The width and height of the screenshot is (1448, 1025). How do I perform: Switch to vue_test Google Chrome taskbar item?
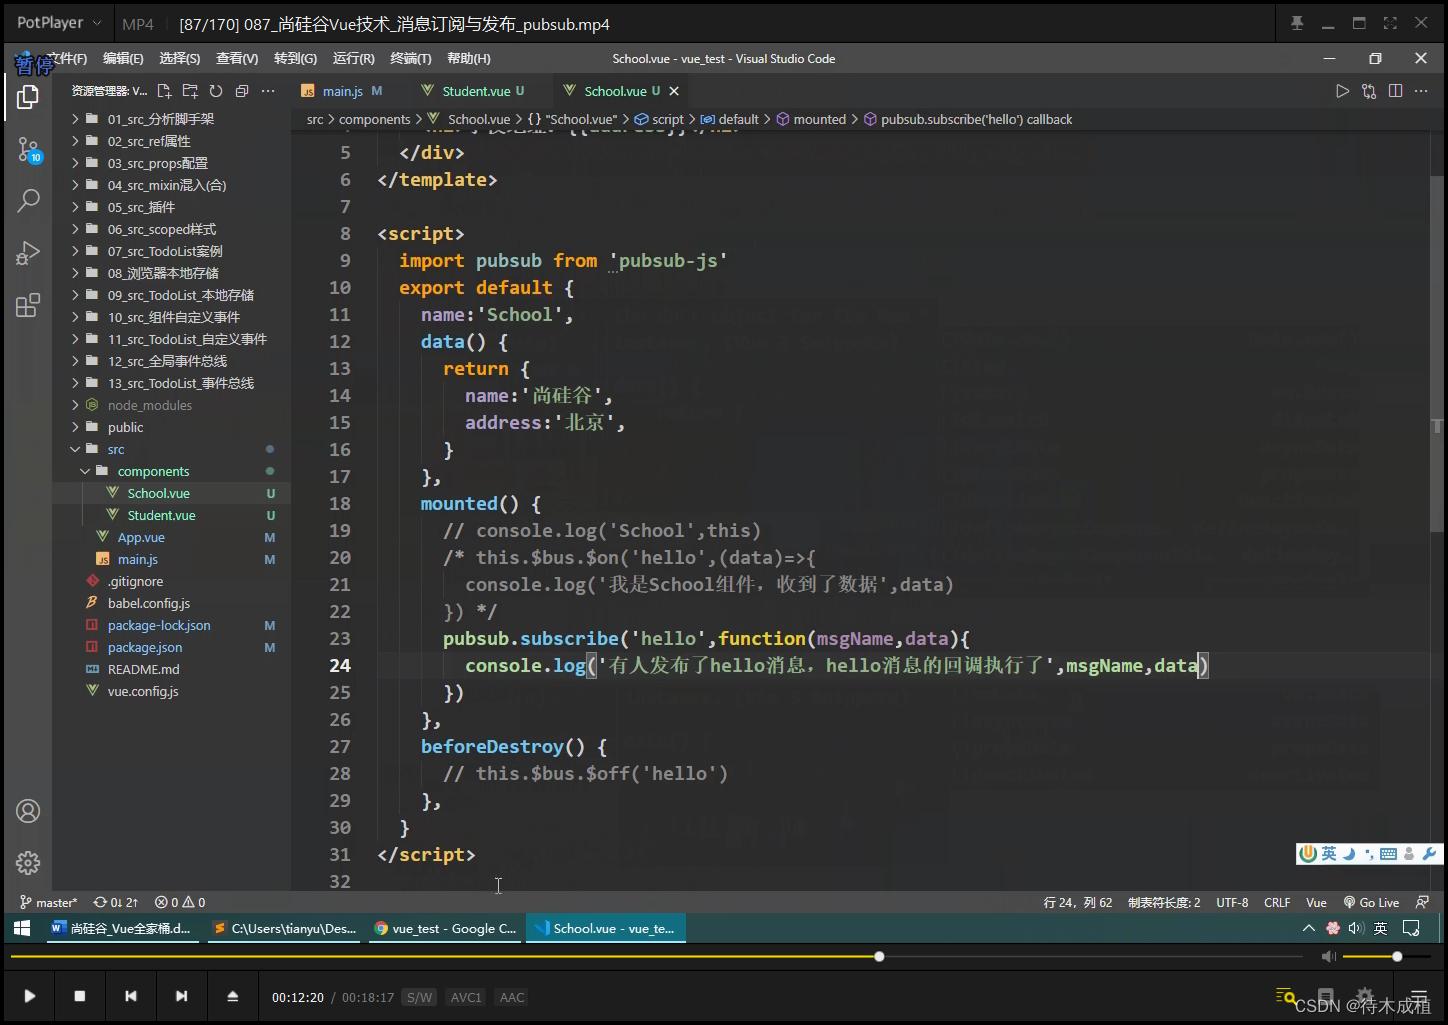445,928
